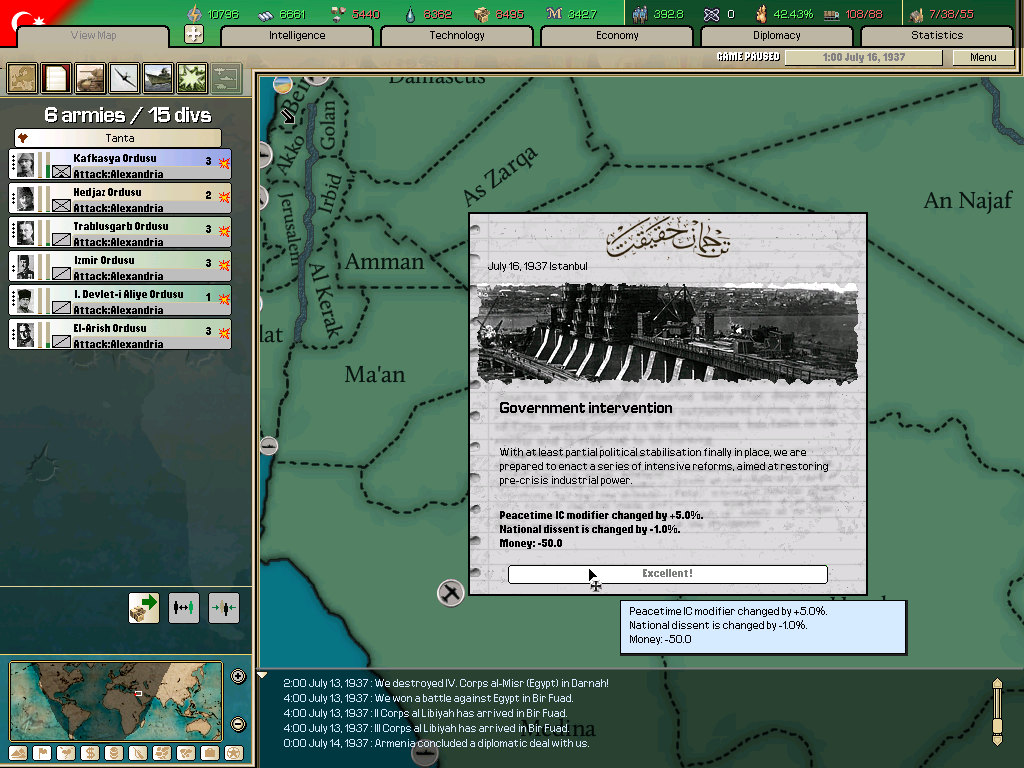Switch to the Diplomacy tab
Viewport: 1024px width, 768px height.
coord(777,36)
